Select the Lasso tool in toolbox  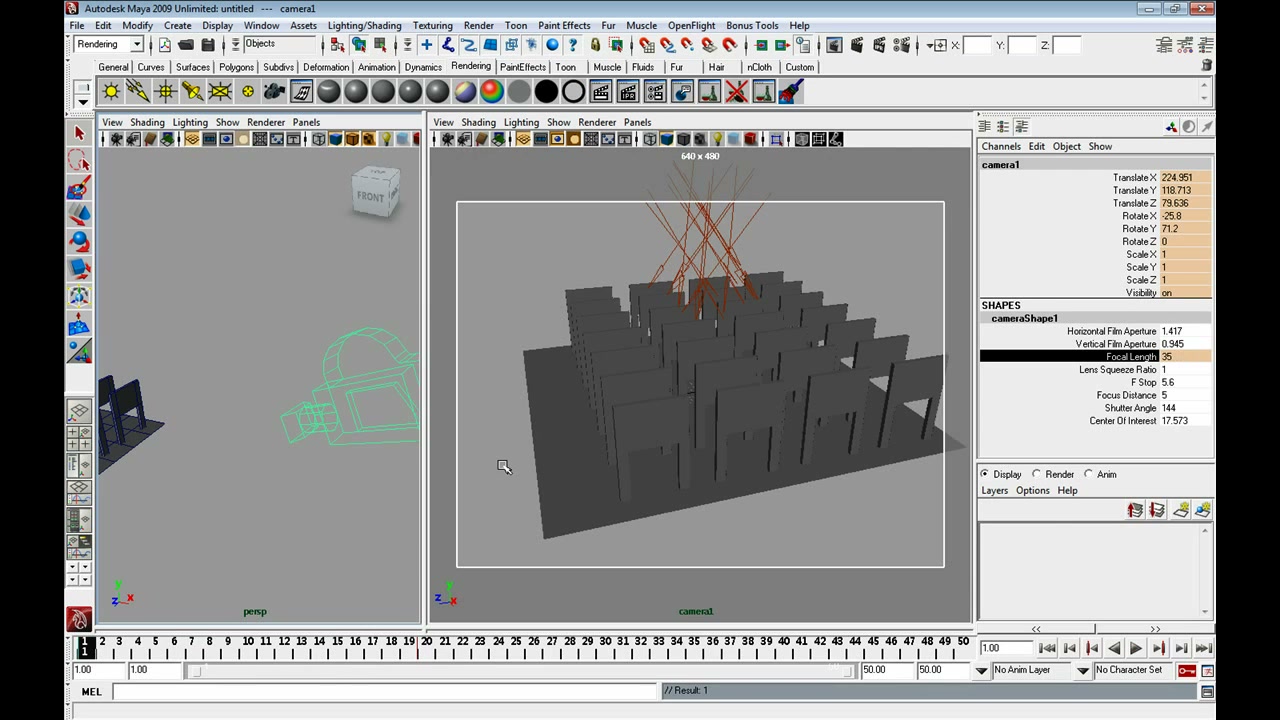79,160
